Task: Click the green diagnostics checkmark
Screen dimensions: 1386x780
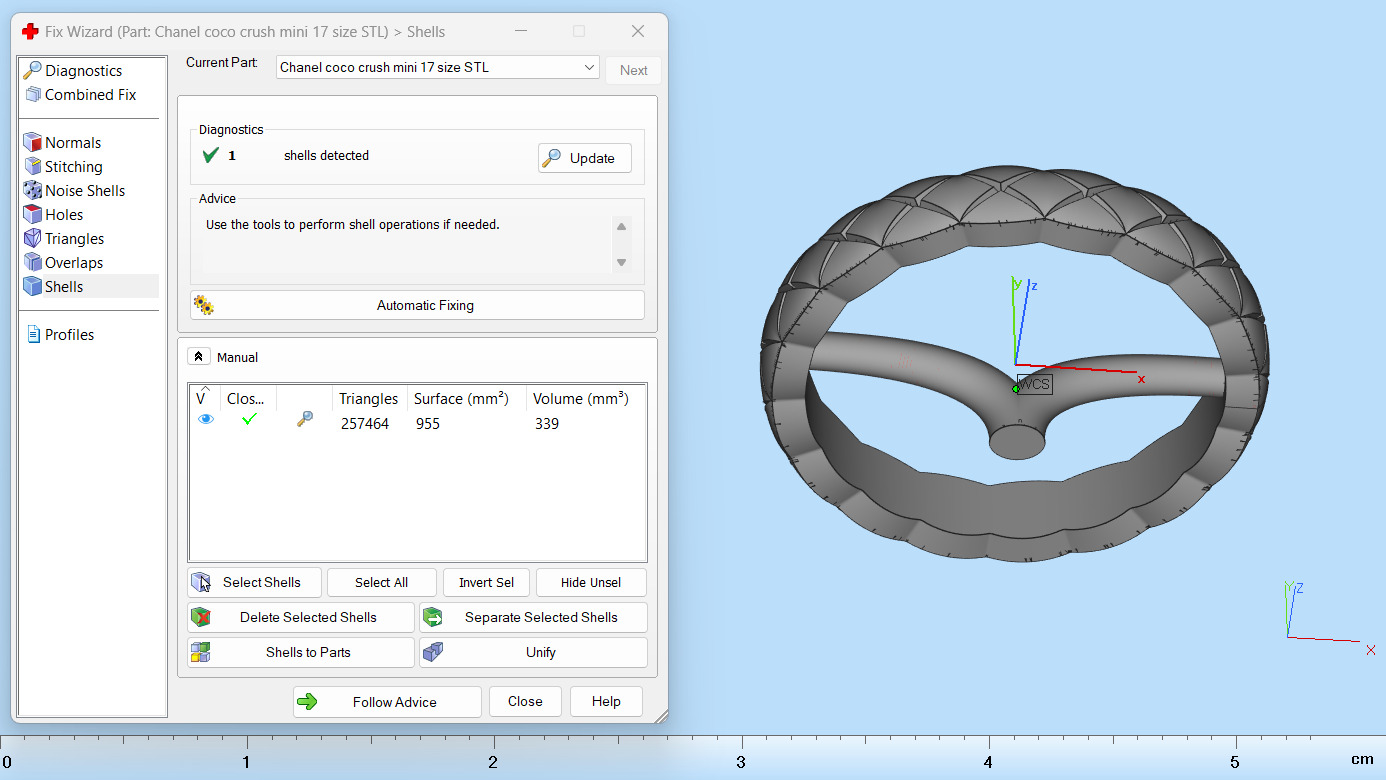Action: coord(210,156)
